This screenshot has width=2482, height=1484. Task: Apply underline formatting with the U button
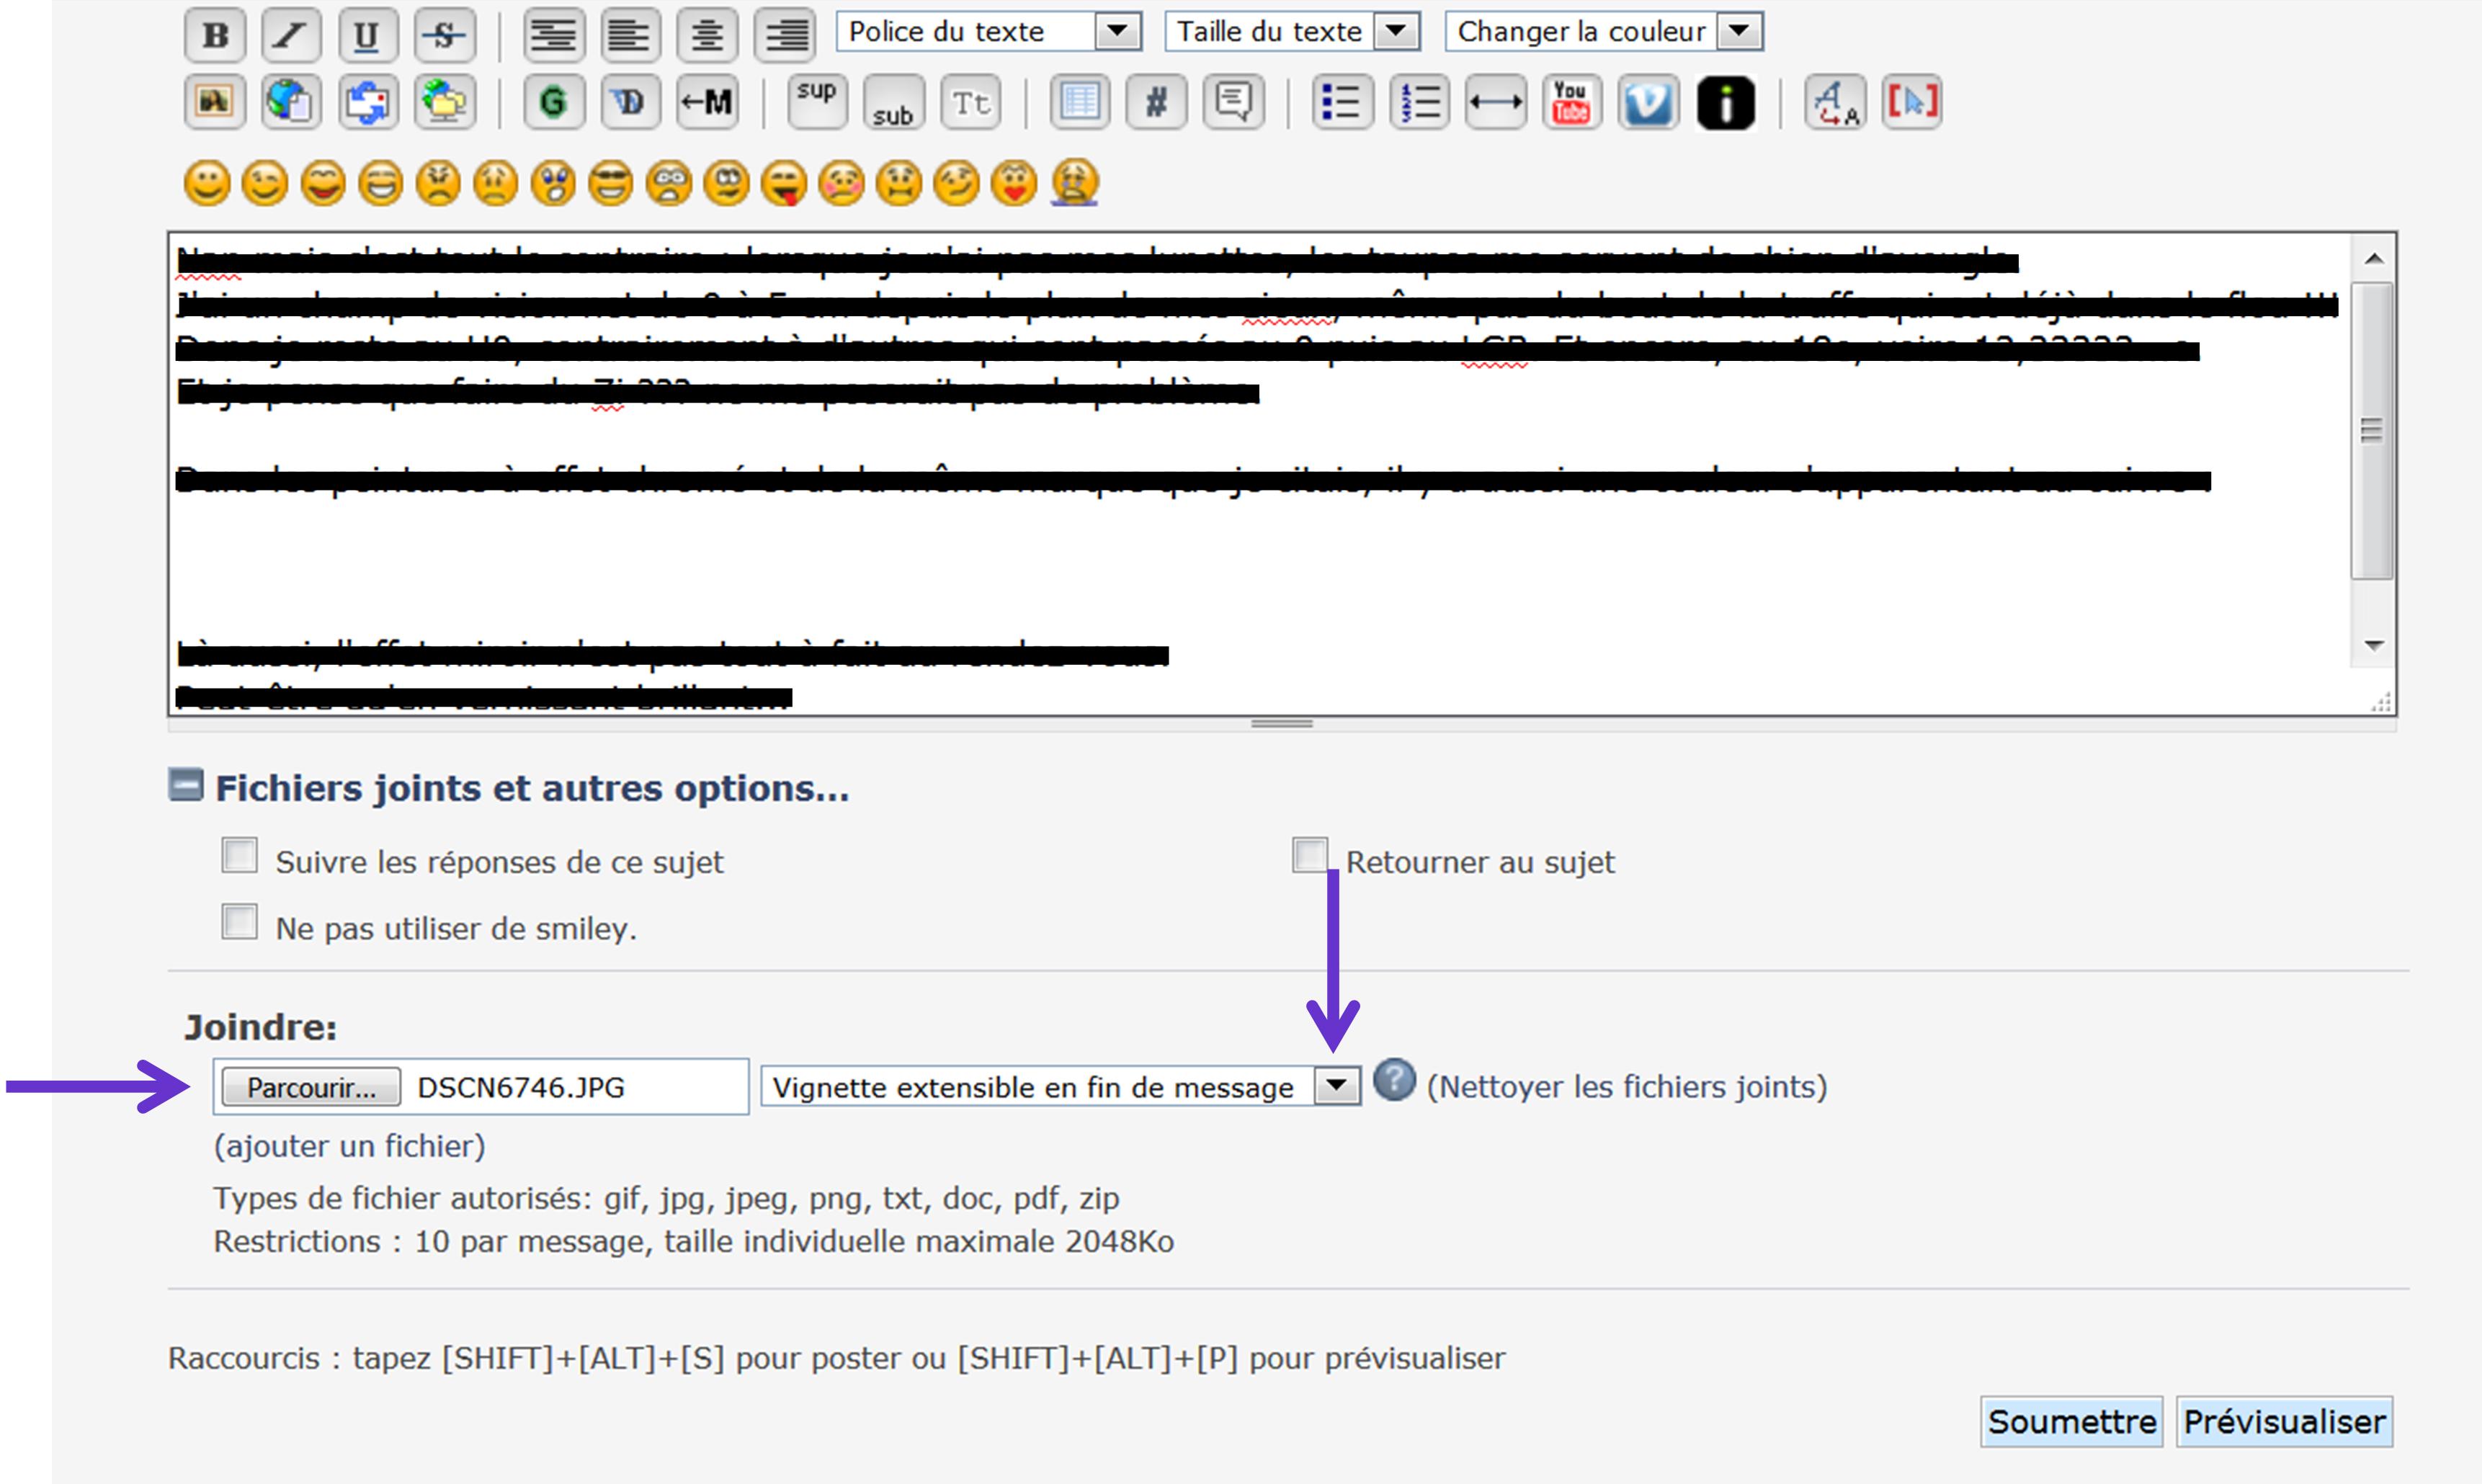pos(367,35)
